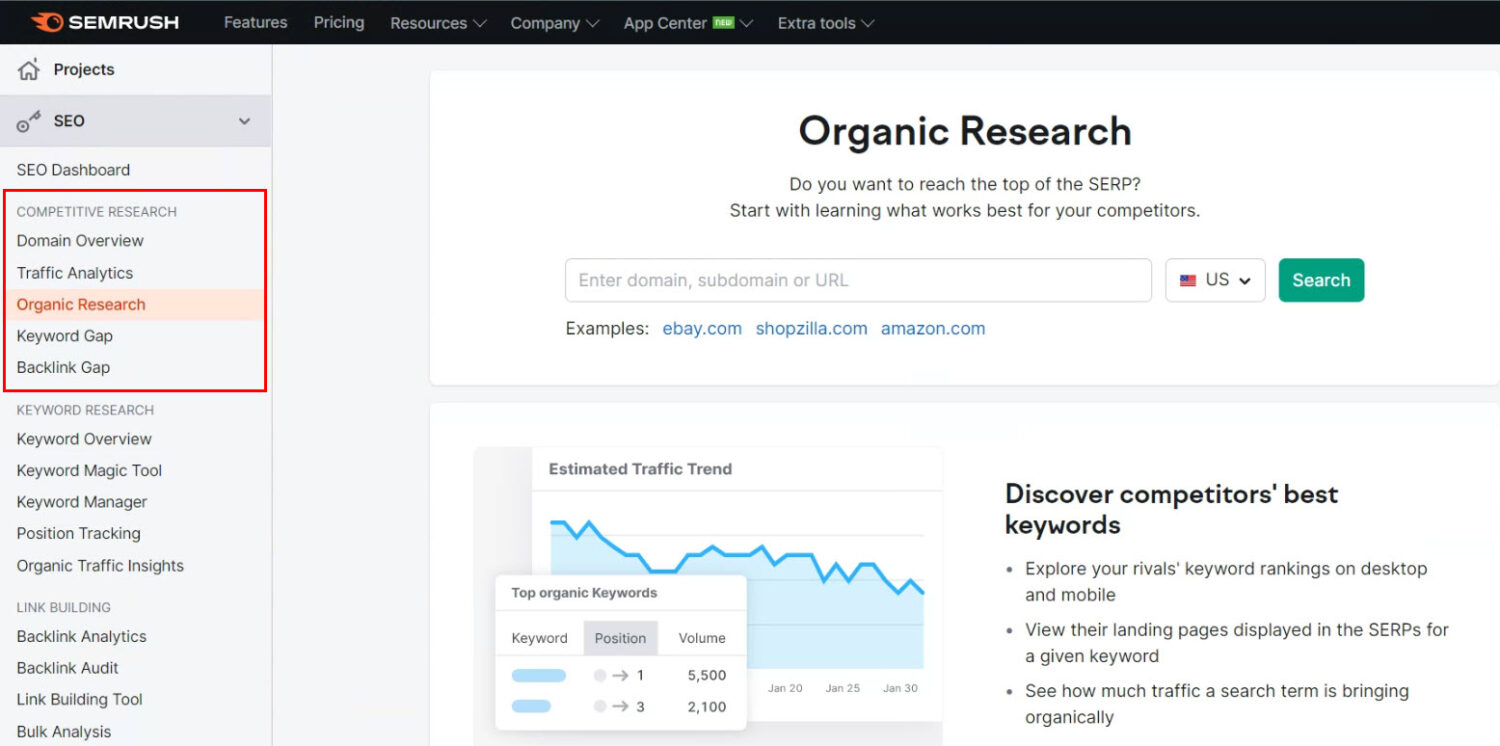The height and width of the screenshot is (746, 1500).
Task: Open the Extra tools dropdown
Action: (826, 23)
